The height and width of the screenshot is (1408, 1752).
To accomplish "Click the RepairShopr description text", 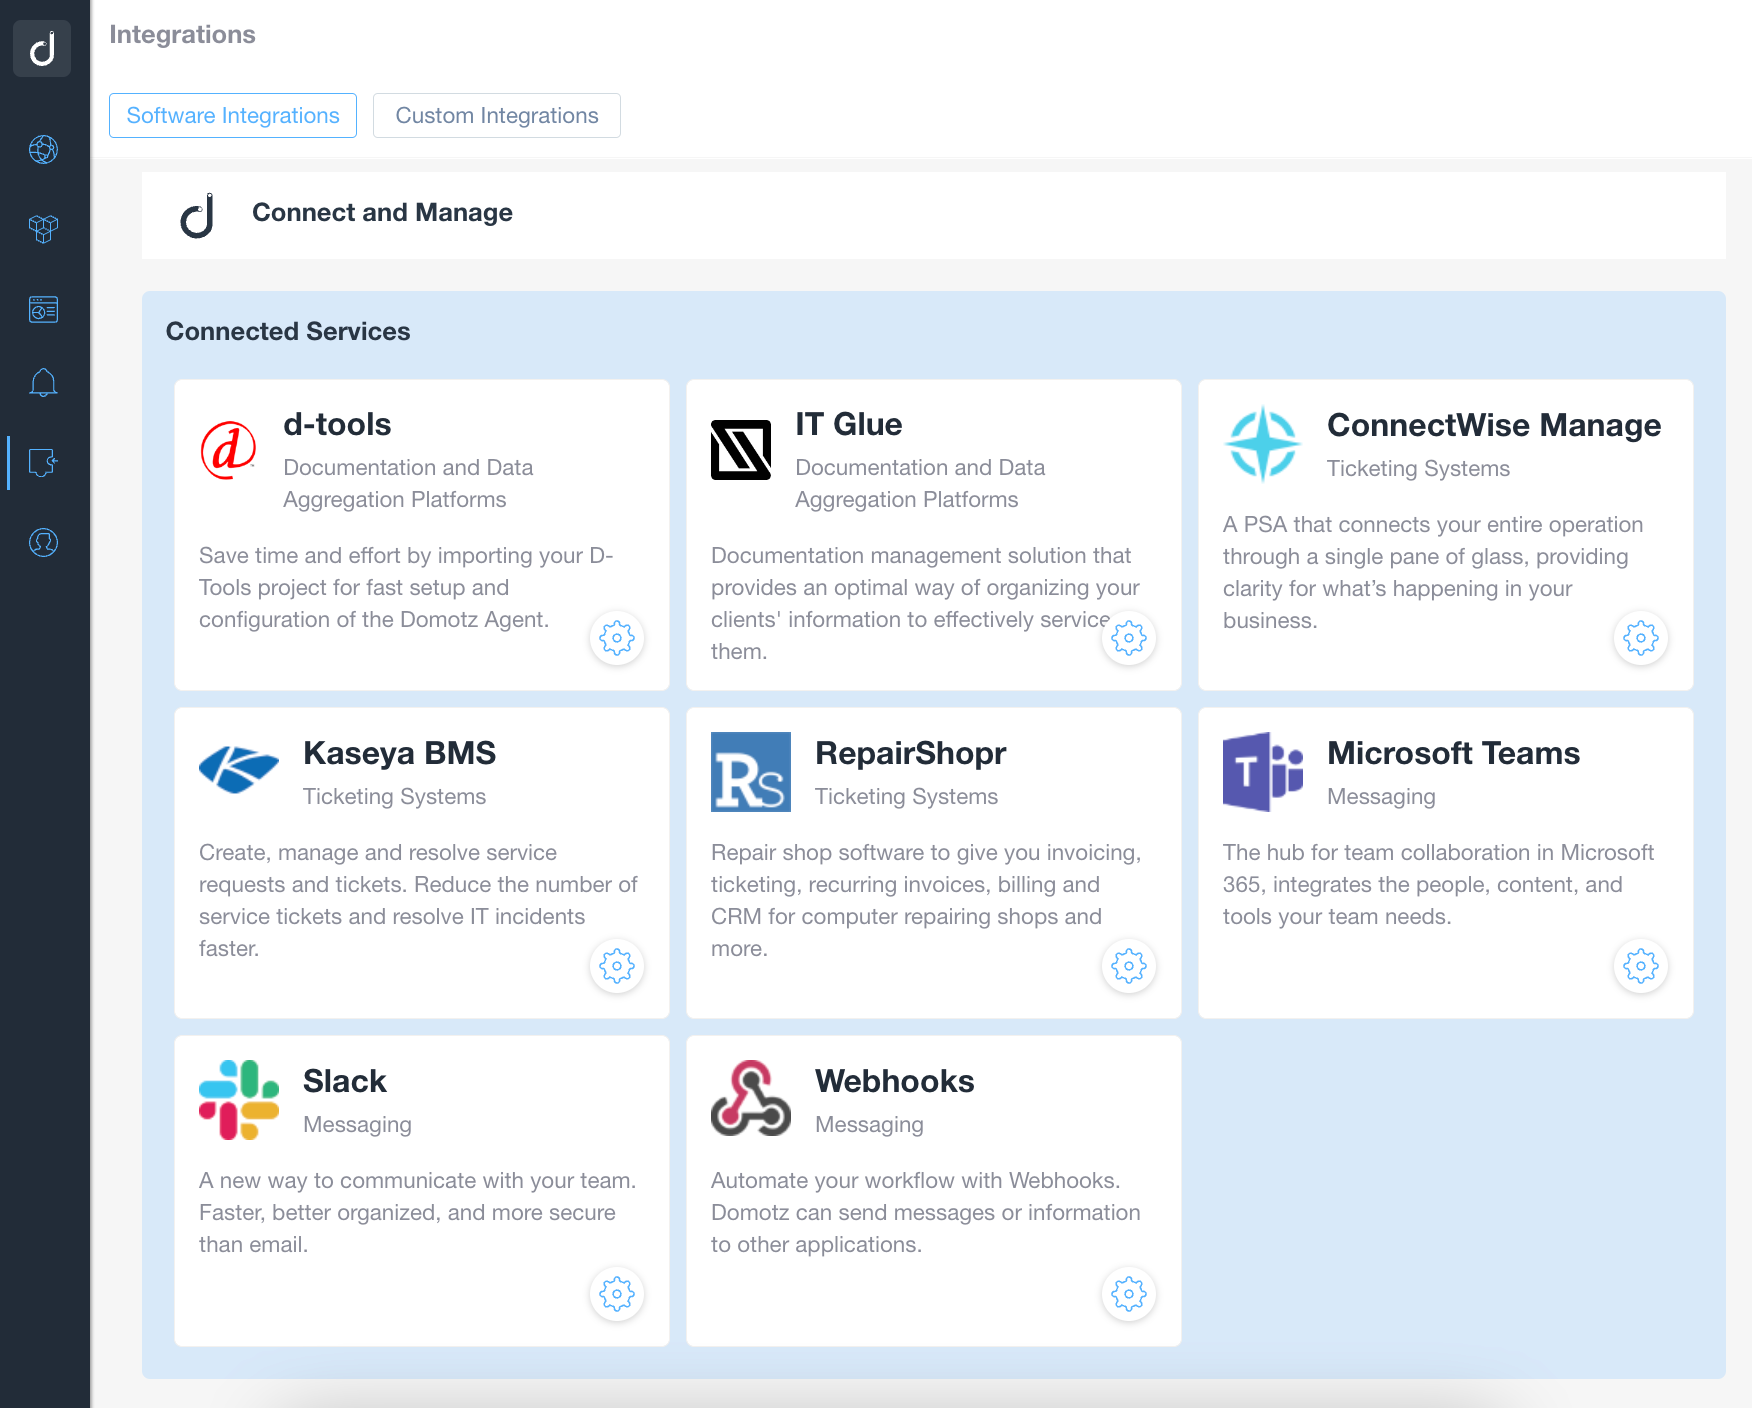I will (x=926, y=900).
